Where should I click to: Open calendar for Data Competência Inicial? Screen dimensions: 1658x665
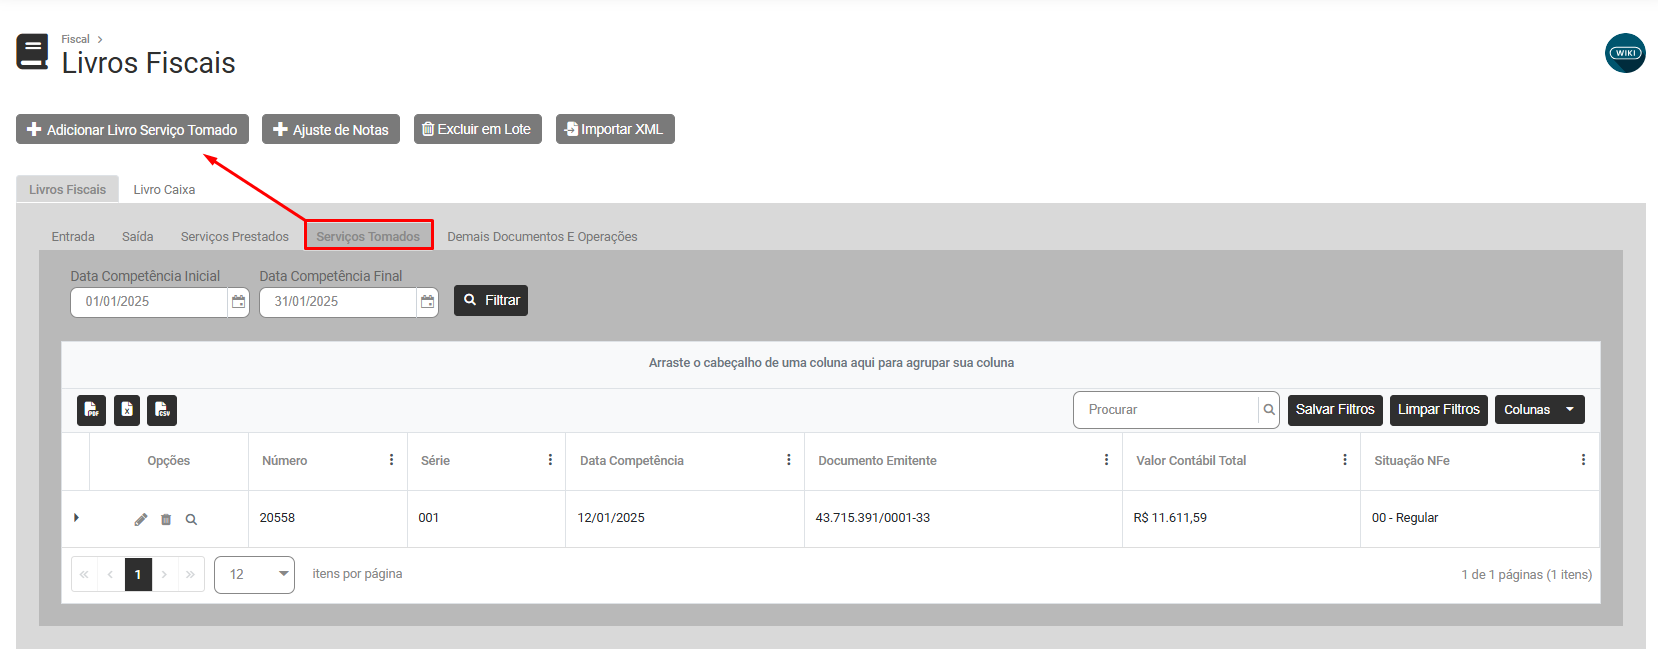(x=238, y=302)
